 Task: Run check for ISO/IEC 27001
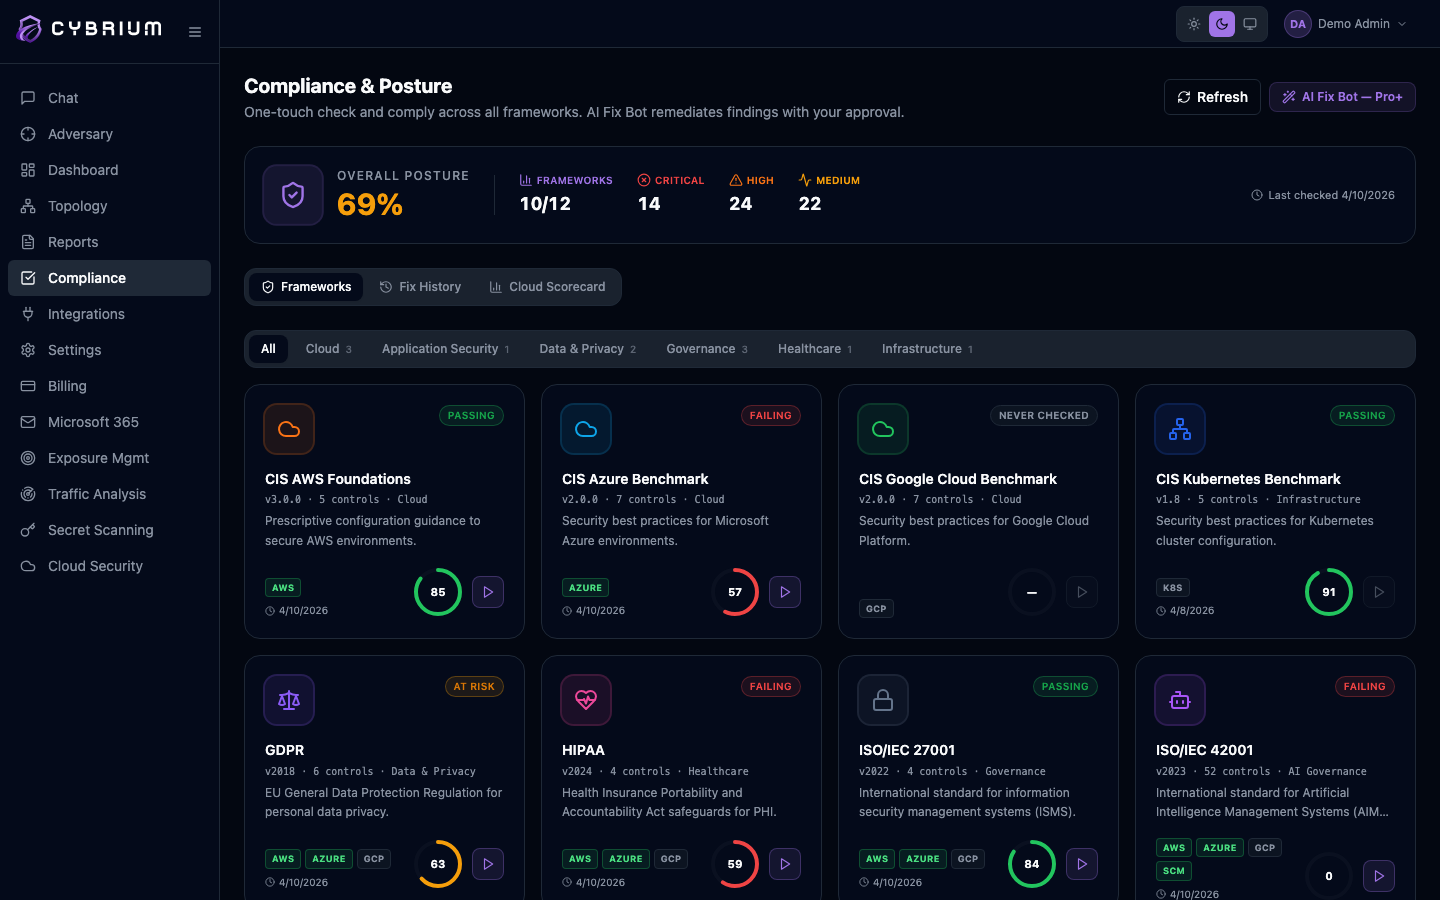point(1082,864)
